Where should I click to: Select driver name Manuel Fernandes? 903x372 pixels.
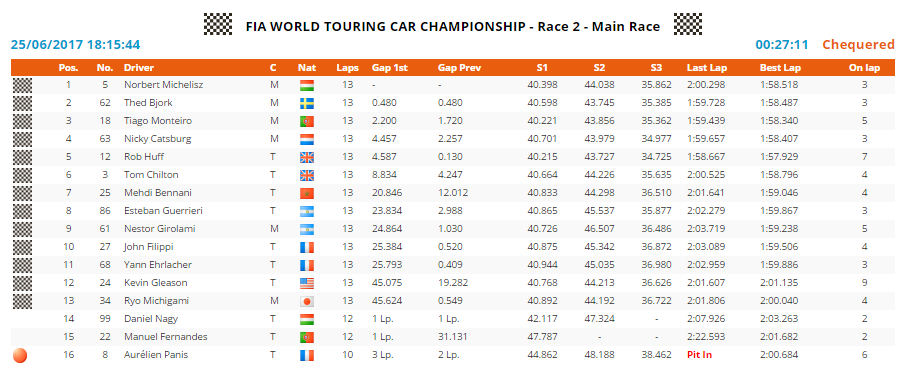pyautogui.click(x=165, y=337)
